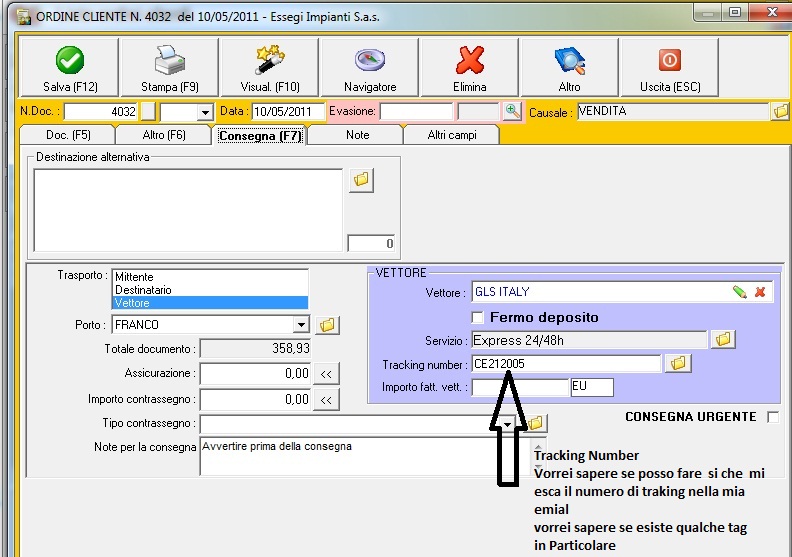Select Destinatario in the Trasporto list

210,290
